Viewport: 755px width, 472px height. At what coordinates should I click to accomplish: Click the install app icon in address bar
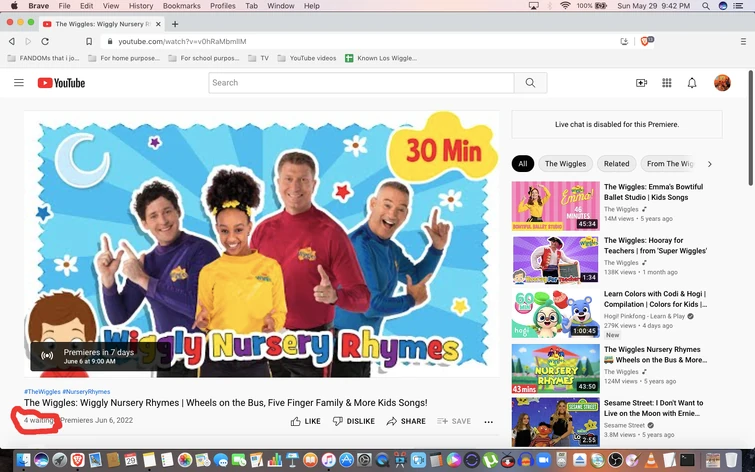tap(624, 41)
